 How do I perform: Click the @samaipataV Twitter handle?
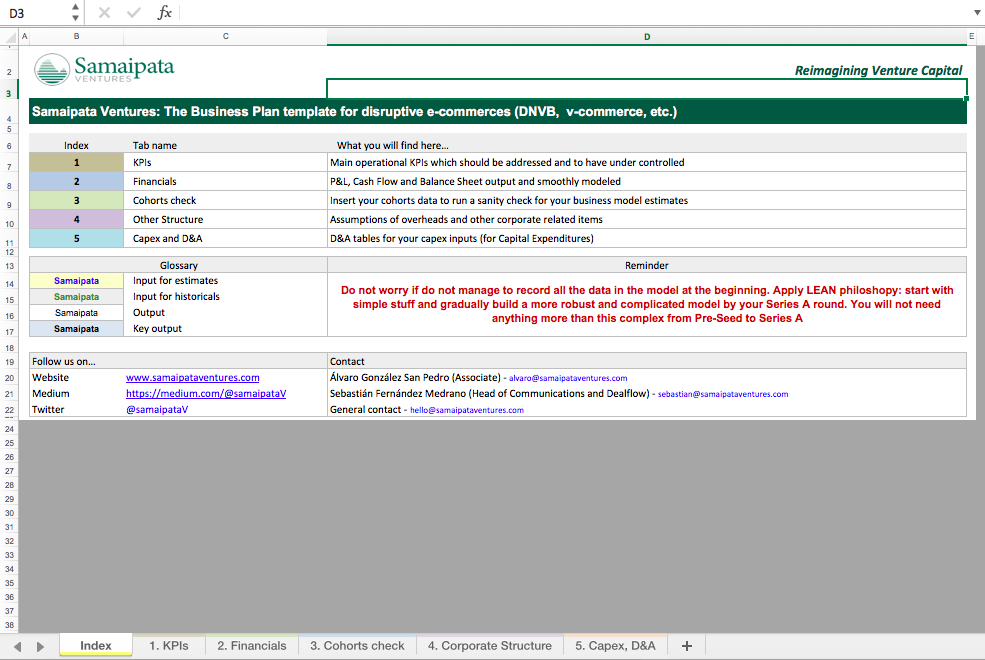157,409
